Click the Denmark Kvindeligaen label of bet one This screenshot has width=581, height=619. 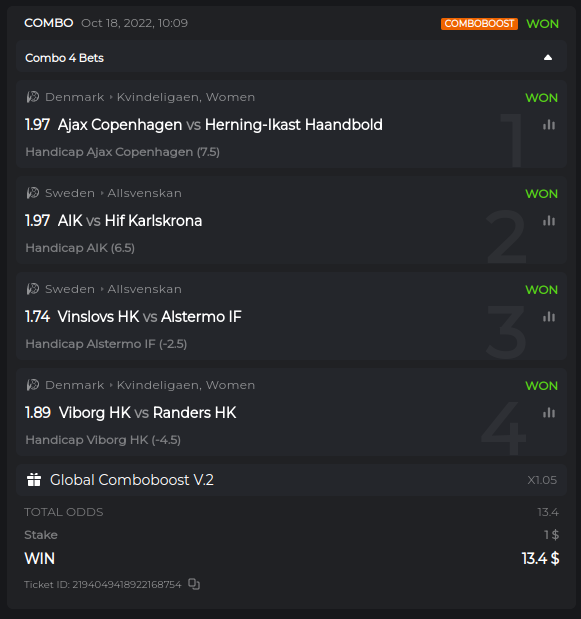coord(150,97)
